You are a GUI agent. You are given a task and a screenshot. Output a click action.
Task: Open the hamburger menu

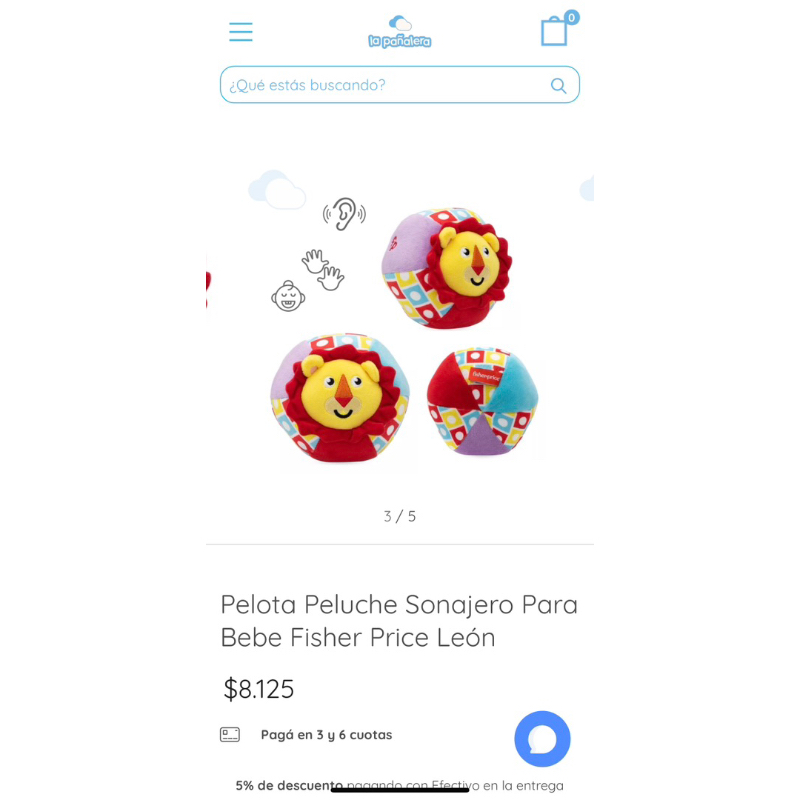[240, 32]
